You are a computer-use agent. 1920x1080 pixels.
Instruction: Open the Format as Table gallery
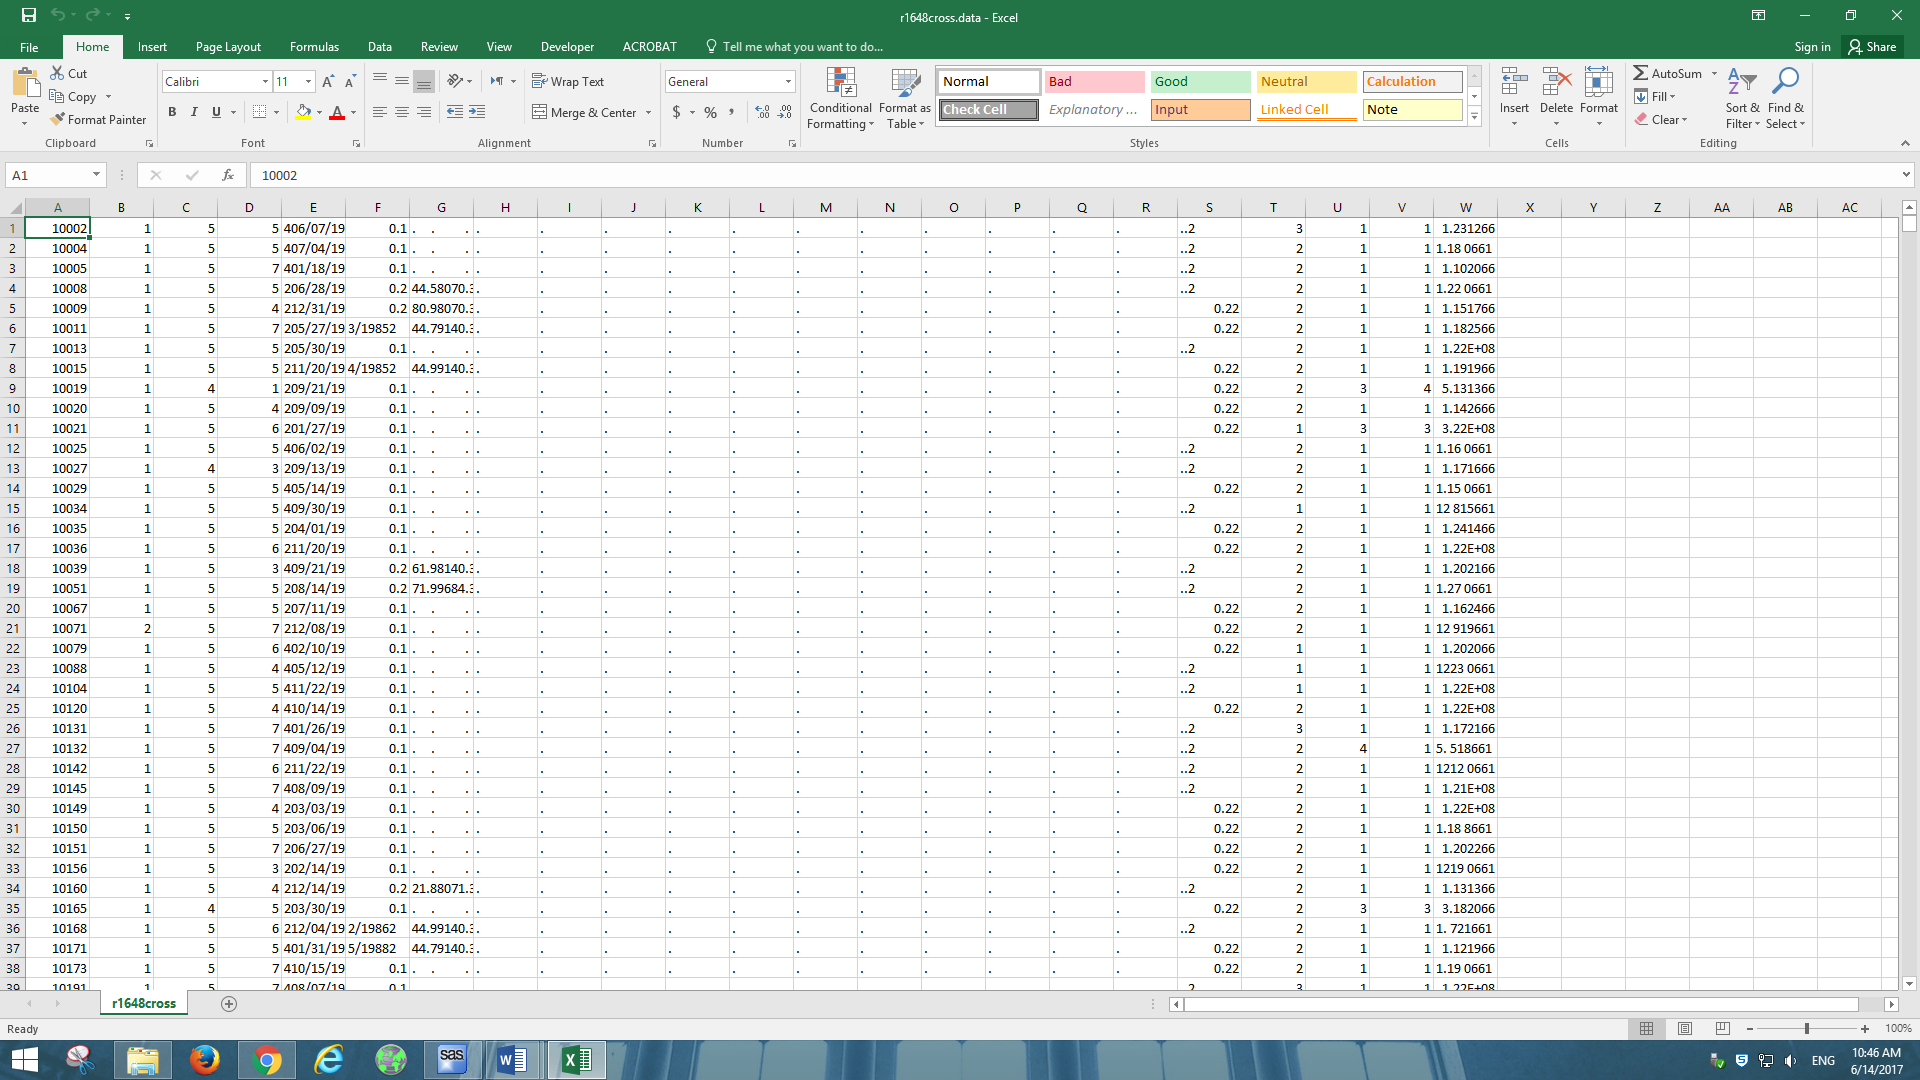click(905, 98)
